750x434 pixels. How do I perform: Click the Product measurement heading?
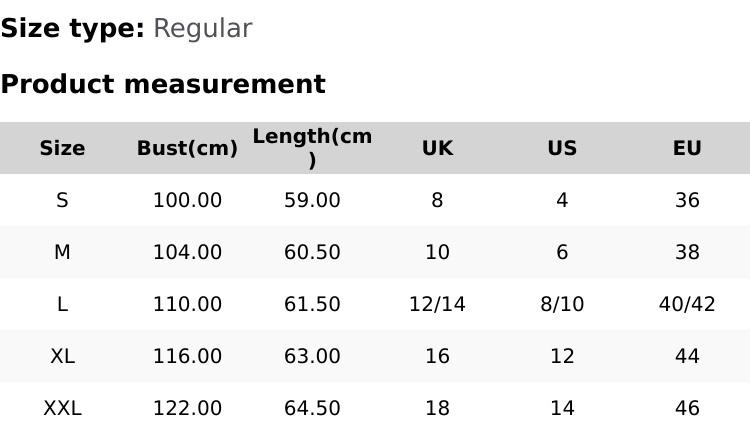coord(163,84)
